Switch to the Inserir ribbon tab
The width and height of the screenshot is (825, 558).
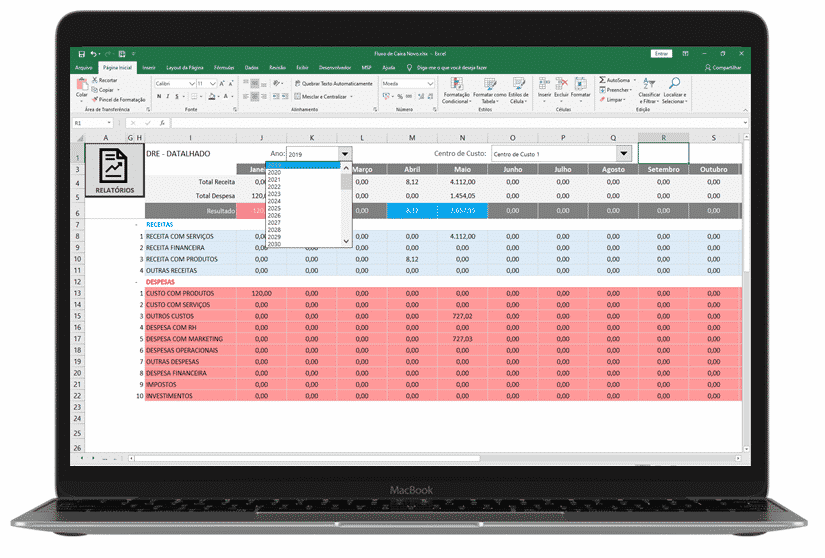[x=149, y=67]
